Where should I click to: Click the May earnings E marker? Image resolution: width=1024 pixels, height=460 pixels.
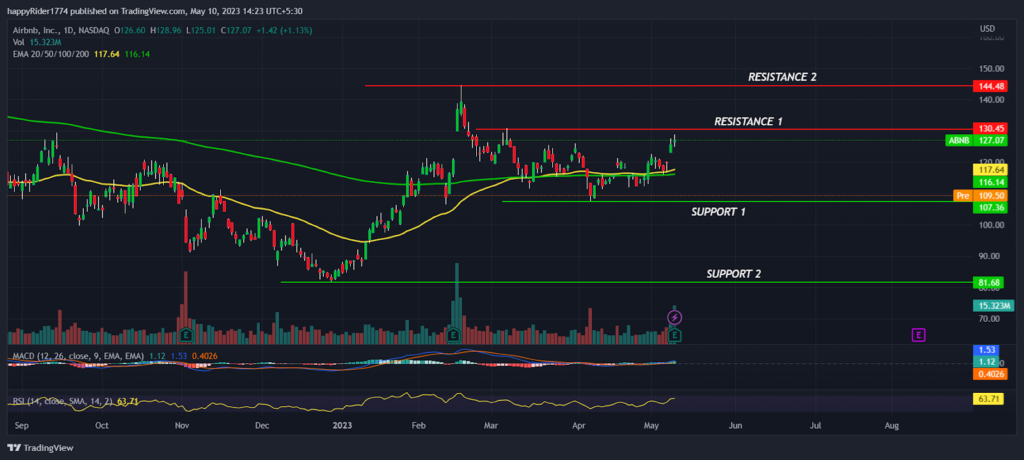tap(675, 336)
